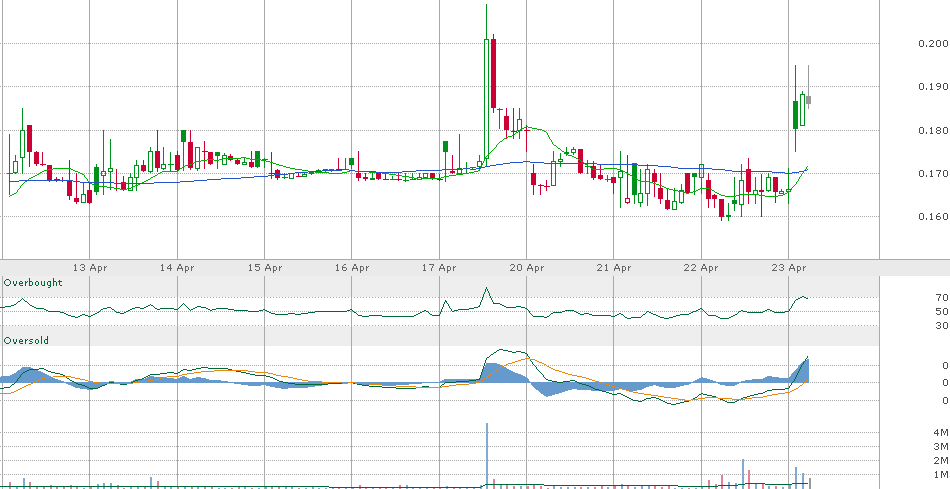
Task: Click the 14 Apr date label
Action: click(x=177, y=267)
